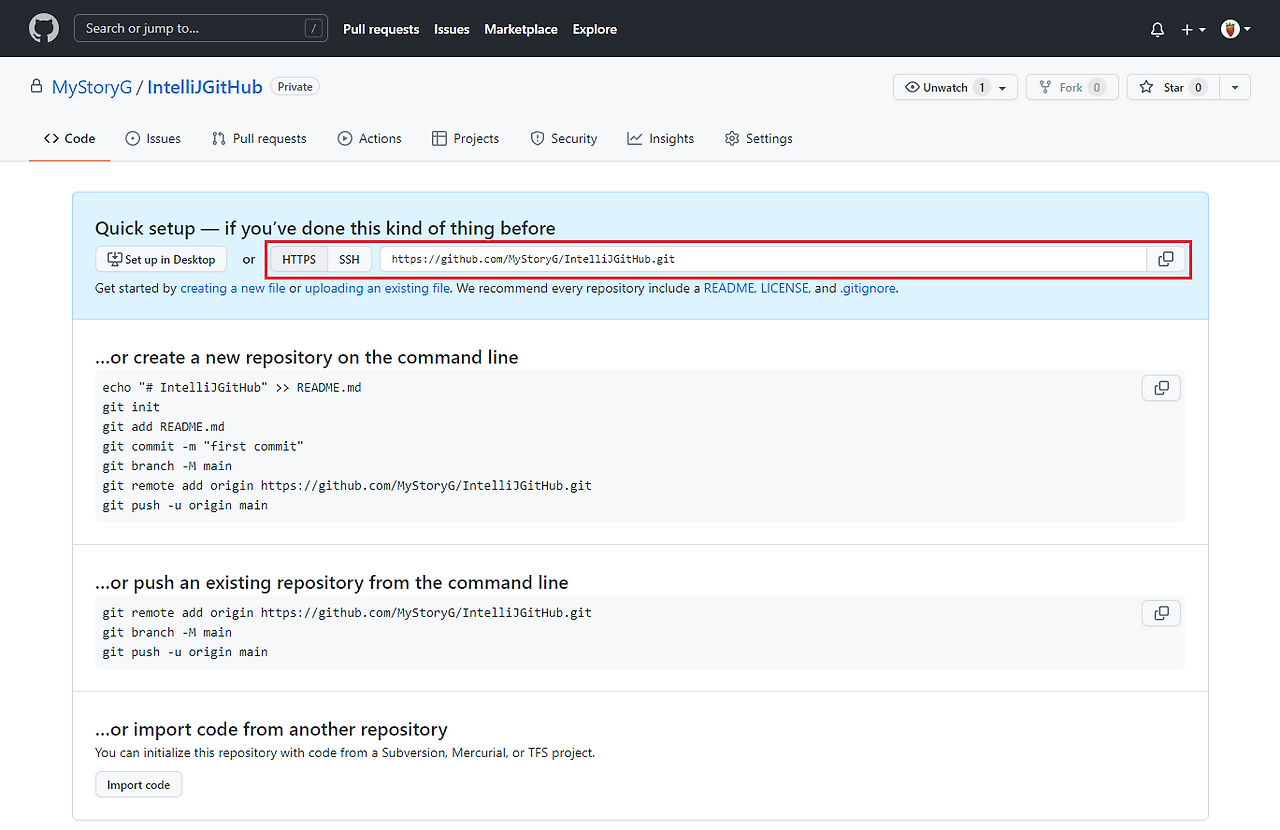Image resolution: width=1280 pixels, height=830 pixels.
Task: Copy the repository URL using the clipboard icon
Action: 1165,258
